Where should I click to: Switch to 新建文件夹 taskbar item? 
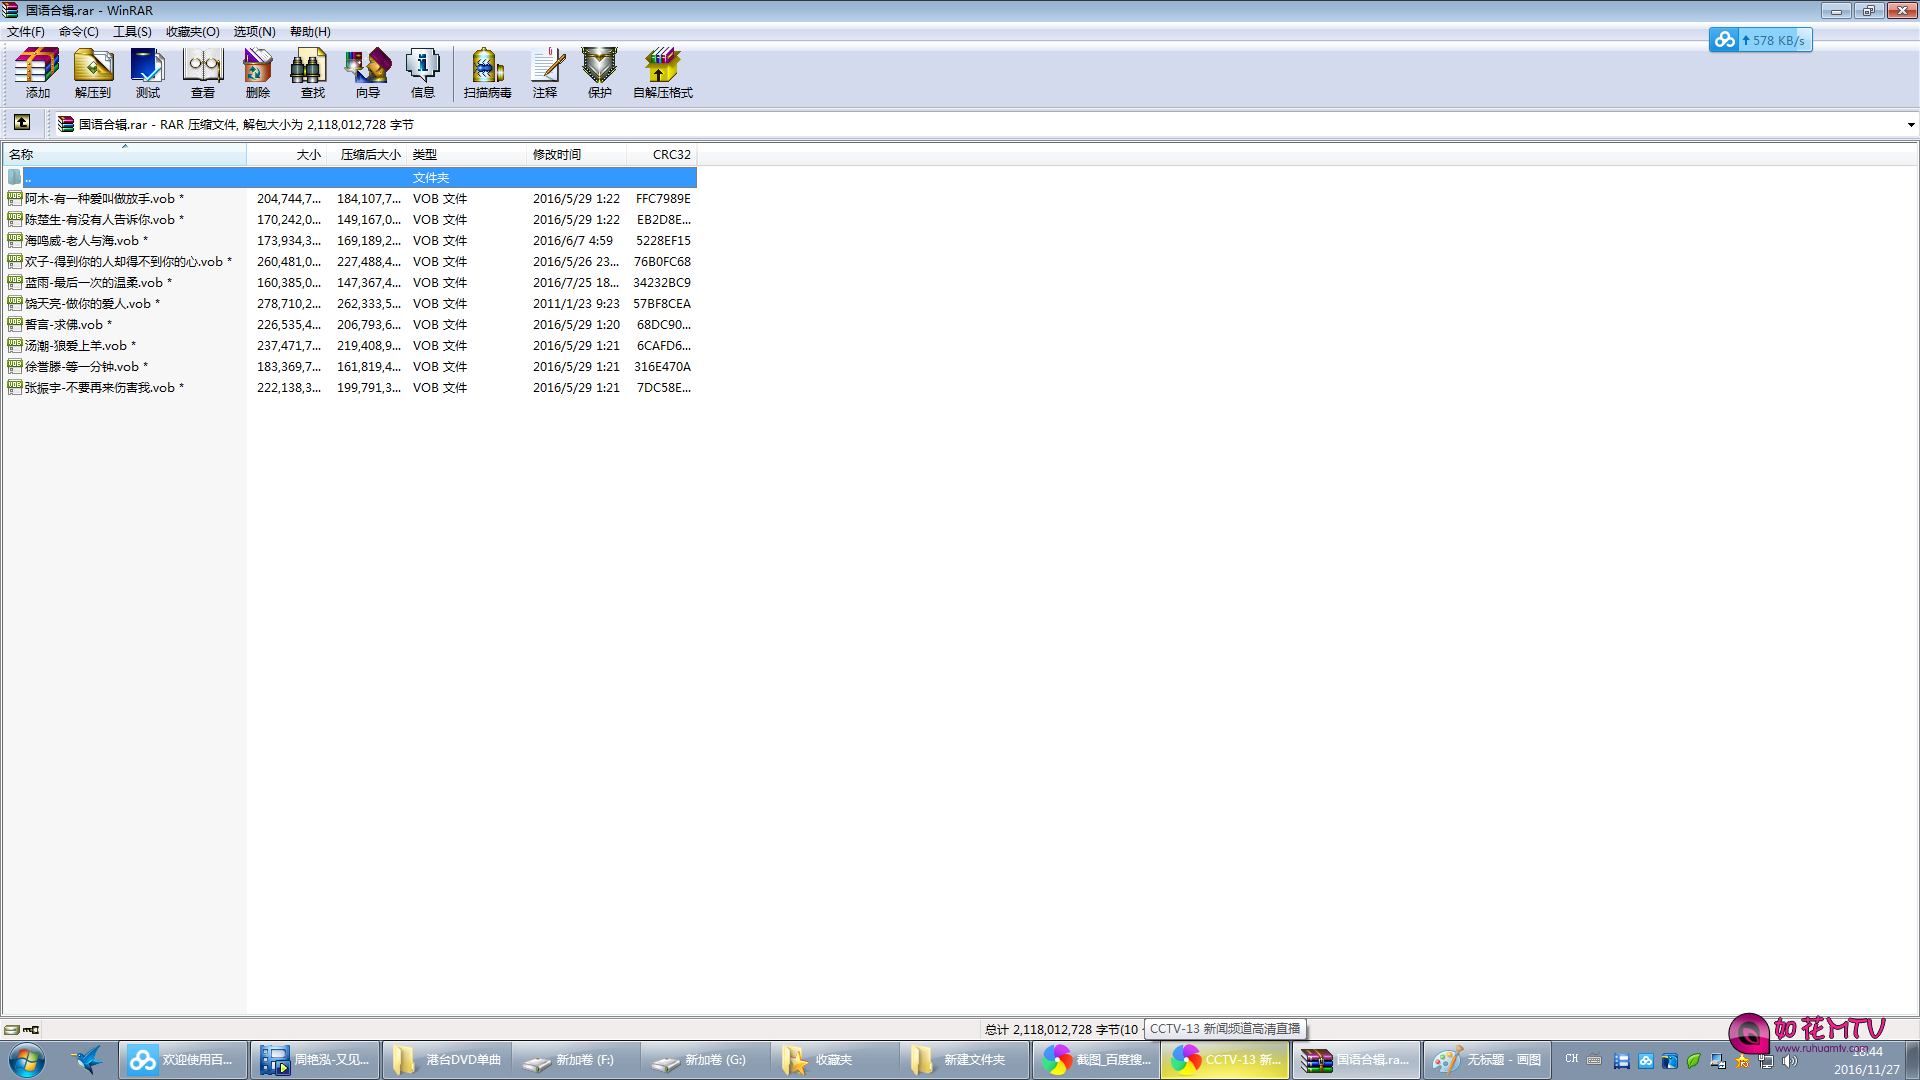[965, 1060]
